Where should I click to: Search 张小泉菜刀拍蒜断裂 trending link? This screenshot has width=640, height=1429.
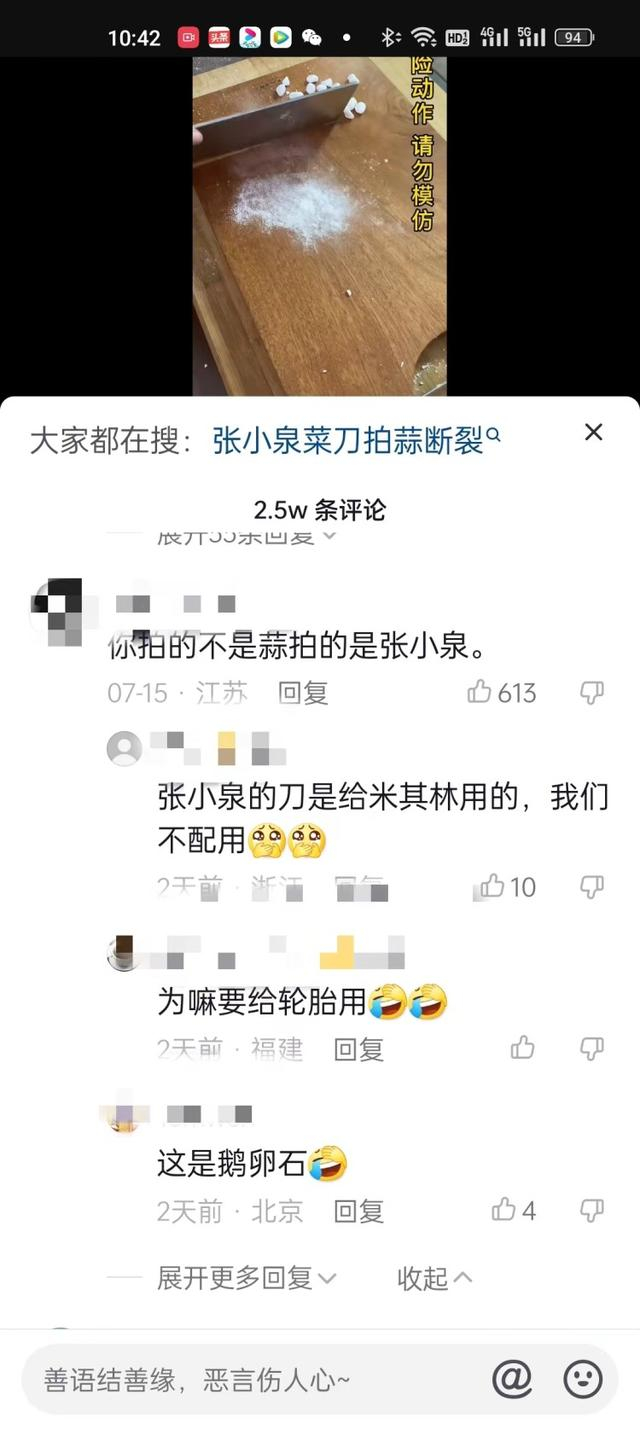pyautogui.click(x=357, y=441)
